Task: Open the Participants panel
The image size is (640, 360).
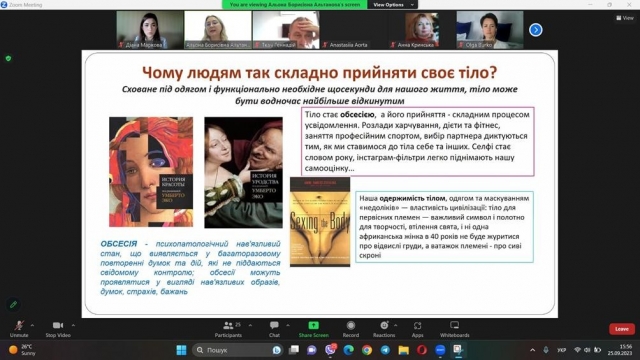Action: 228,329
